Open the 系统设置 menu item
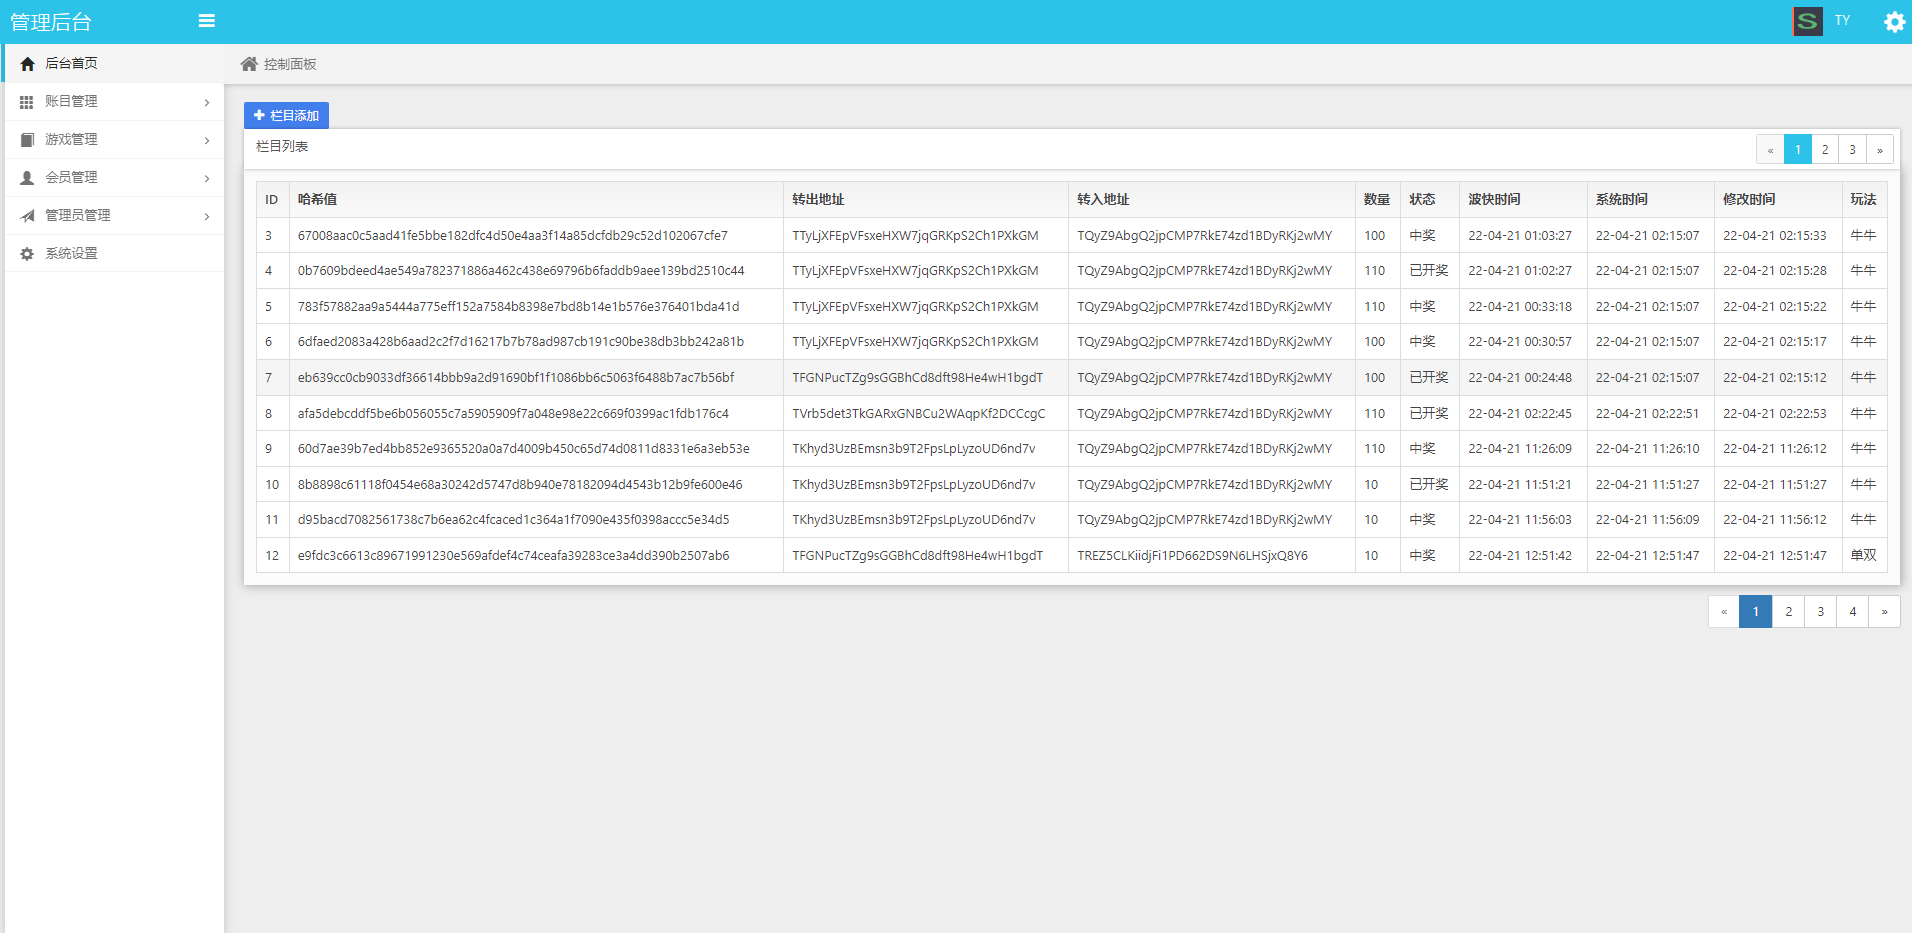 coord(72,254)
